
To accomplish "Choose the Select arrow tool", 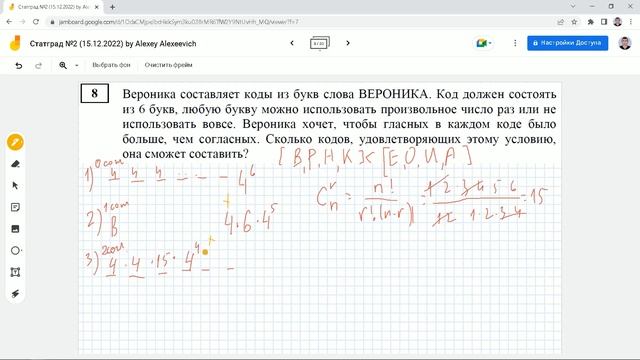I will click(15, 186).
